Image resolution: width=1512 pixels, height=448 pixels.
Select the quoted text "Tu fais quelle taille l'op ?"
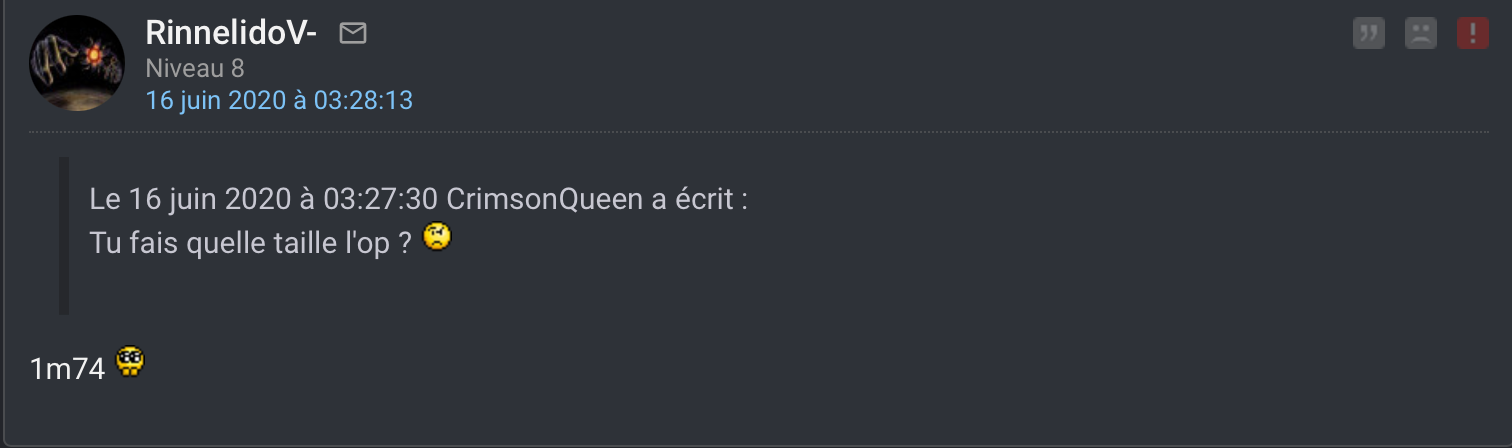point(250,242)
